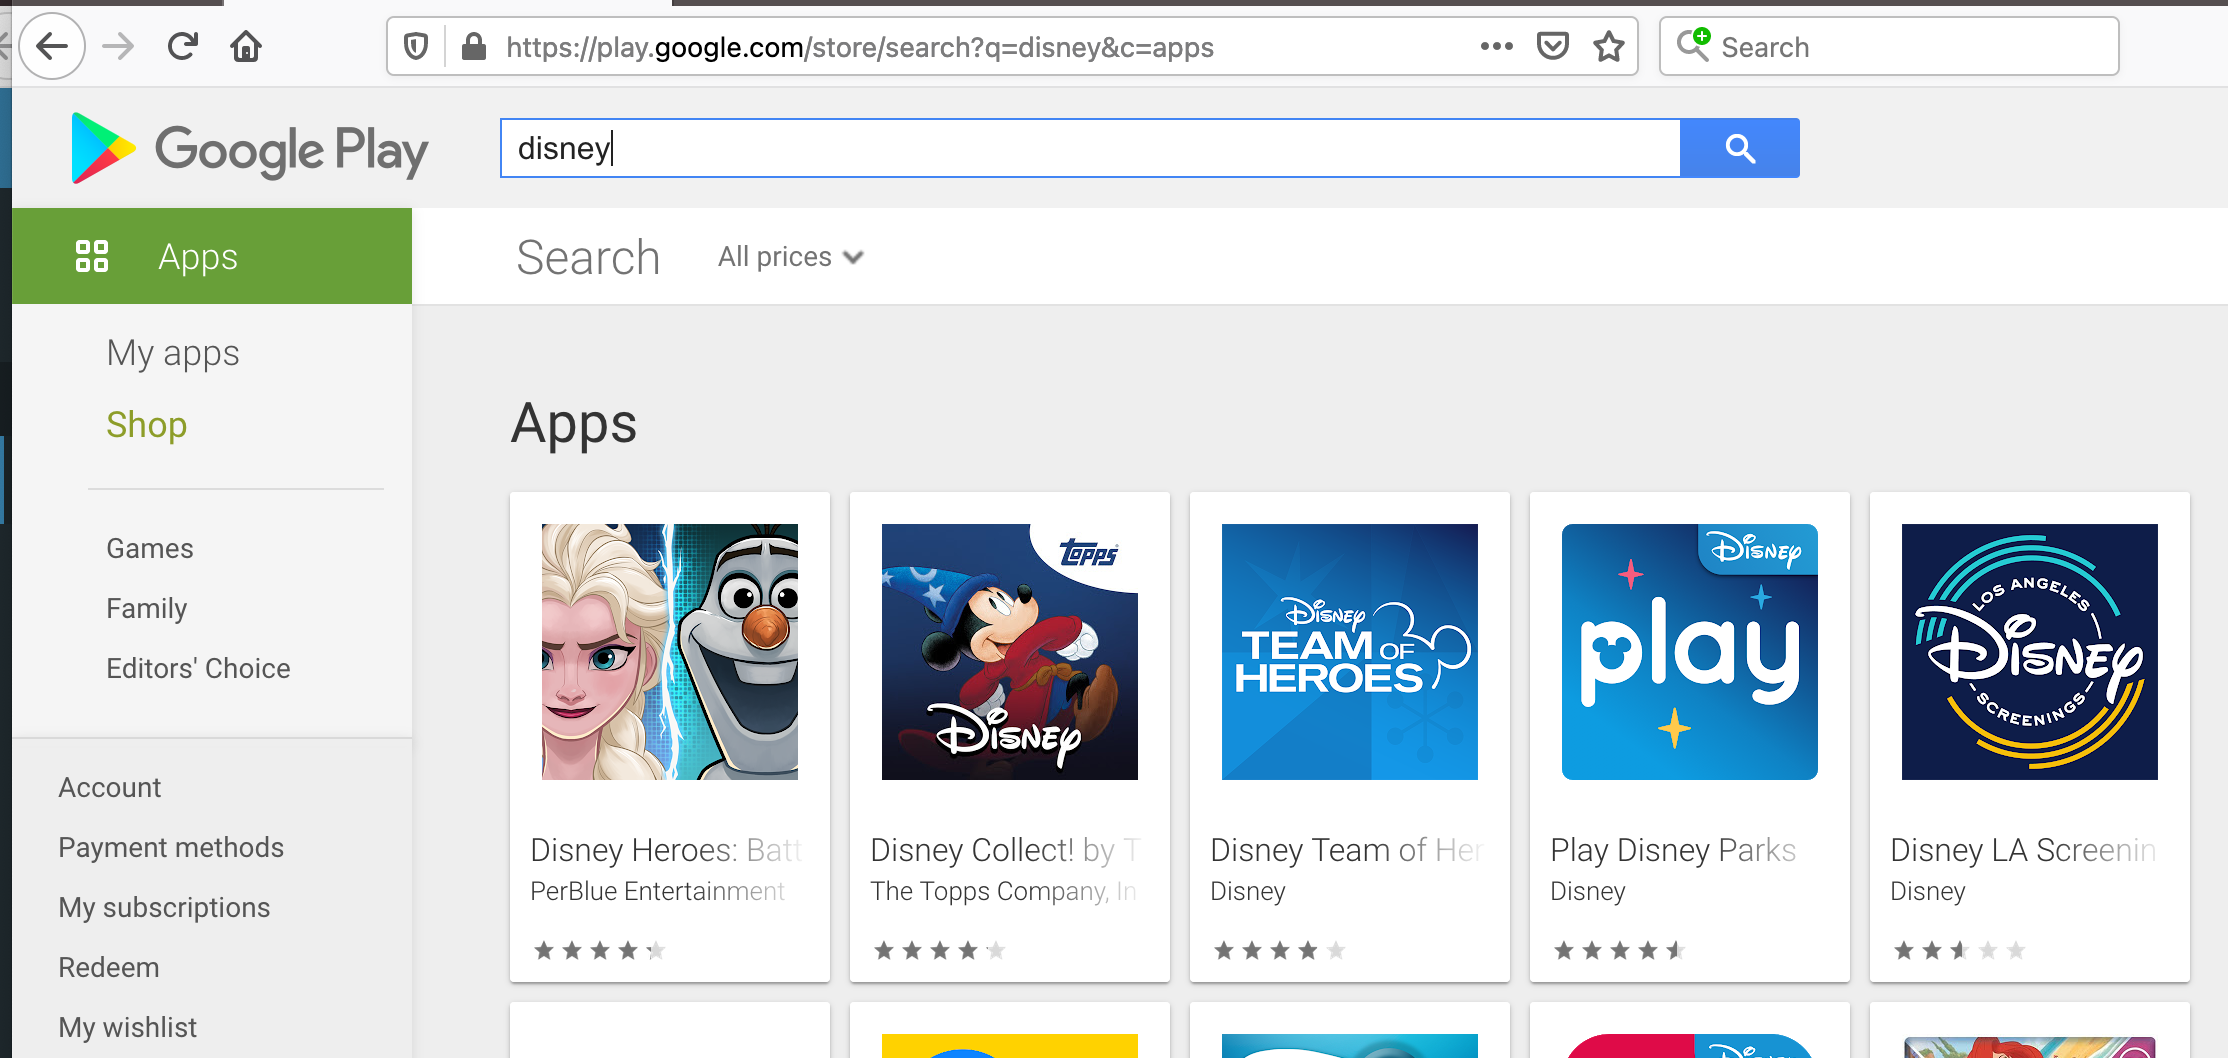The image size is (2228, 1058).
Task: Open Payment methods link
Action: click(x=171, y=848)
